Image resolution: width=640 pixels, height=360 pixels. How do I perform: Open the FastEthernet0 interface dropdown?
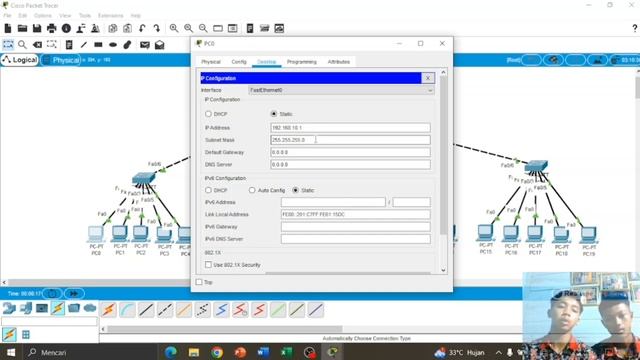(x=341, y=90)
